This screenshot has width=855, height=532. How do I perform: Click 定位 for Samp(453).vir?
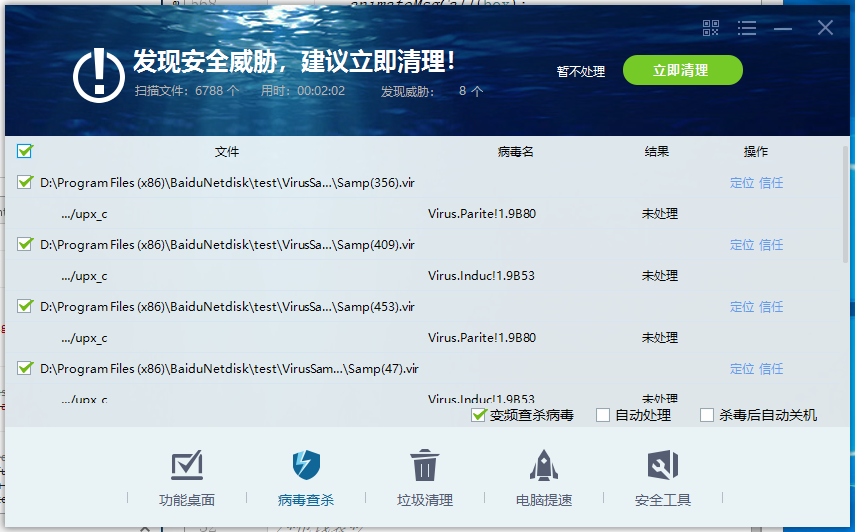(x=742, y=307)
